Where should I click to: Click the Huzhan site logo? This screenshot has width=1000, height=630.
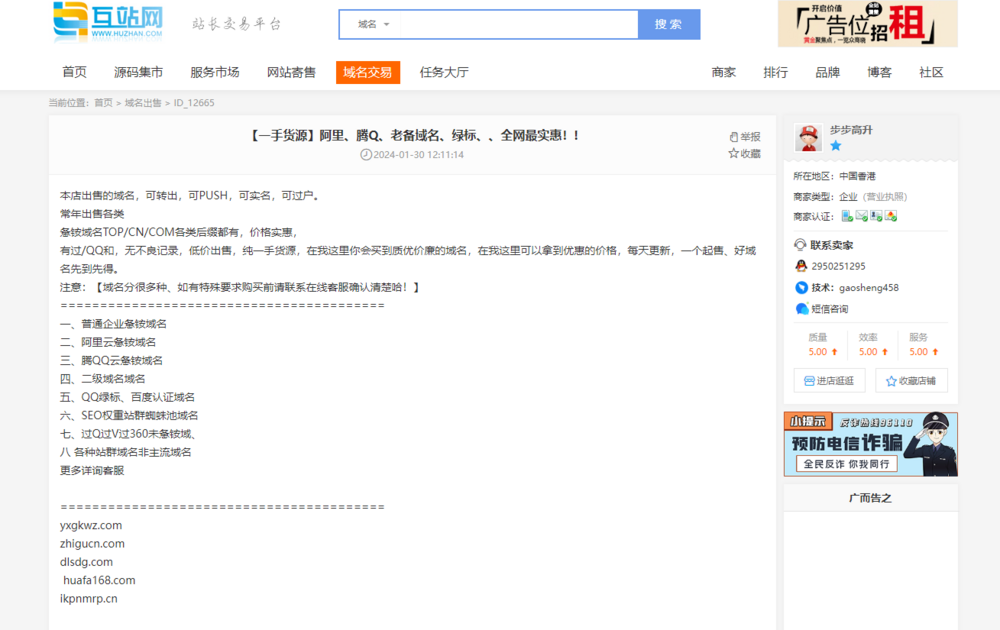pyautogui.click(x=108, y=22)
